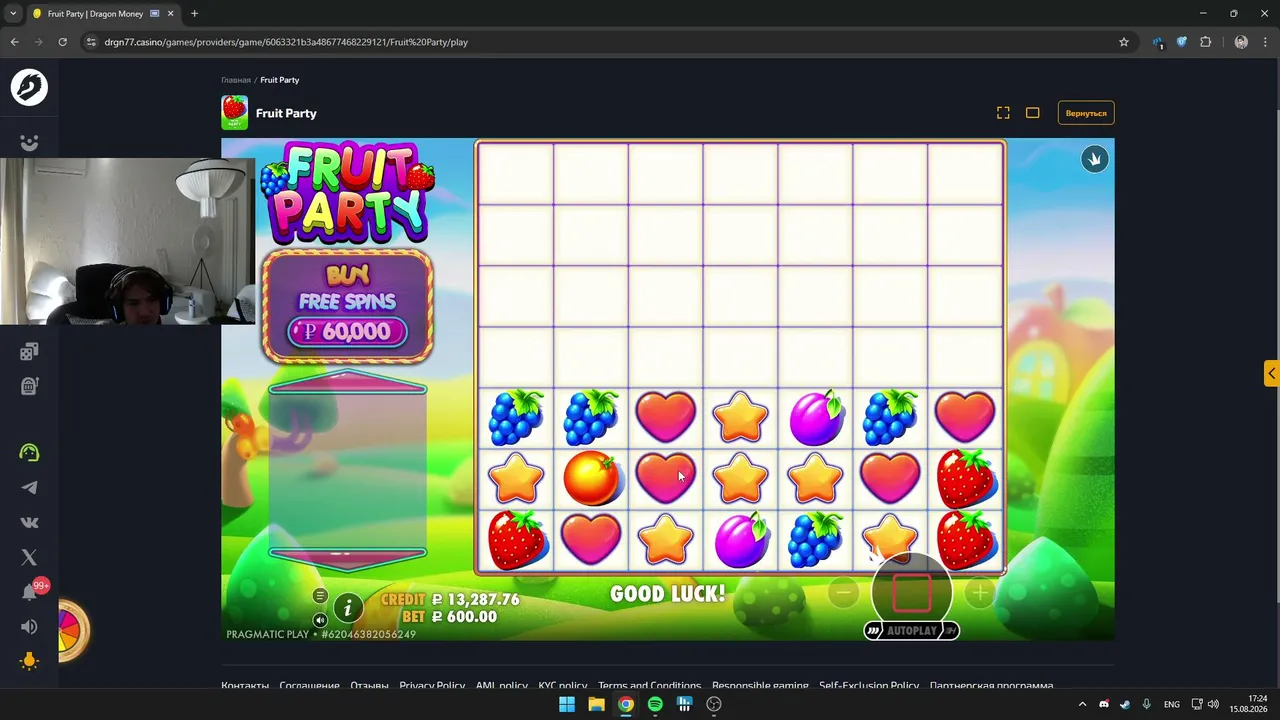Buy Free Spins for ₽60,000
1280x720 pixels.
point(347,306)
